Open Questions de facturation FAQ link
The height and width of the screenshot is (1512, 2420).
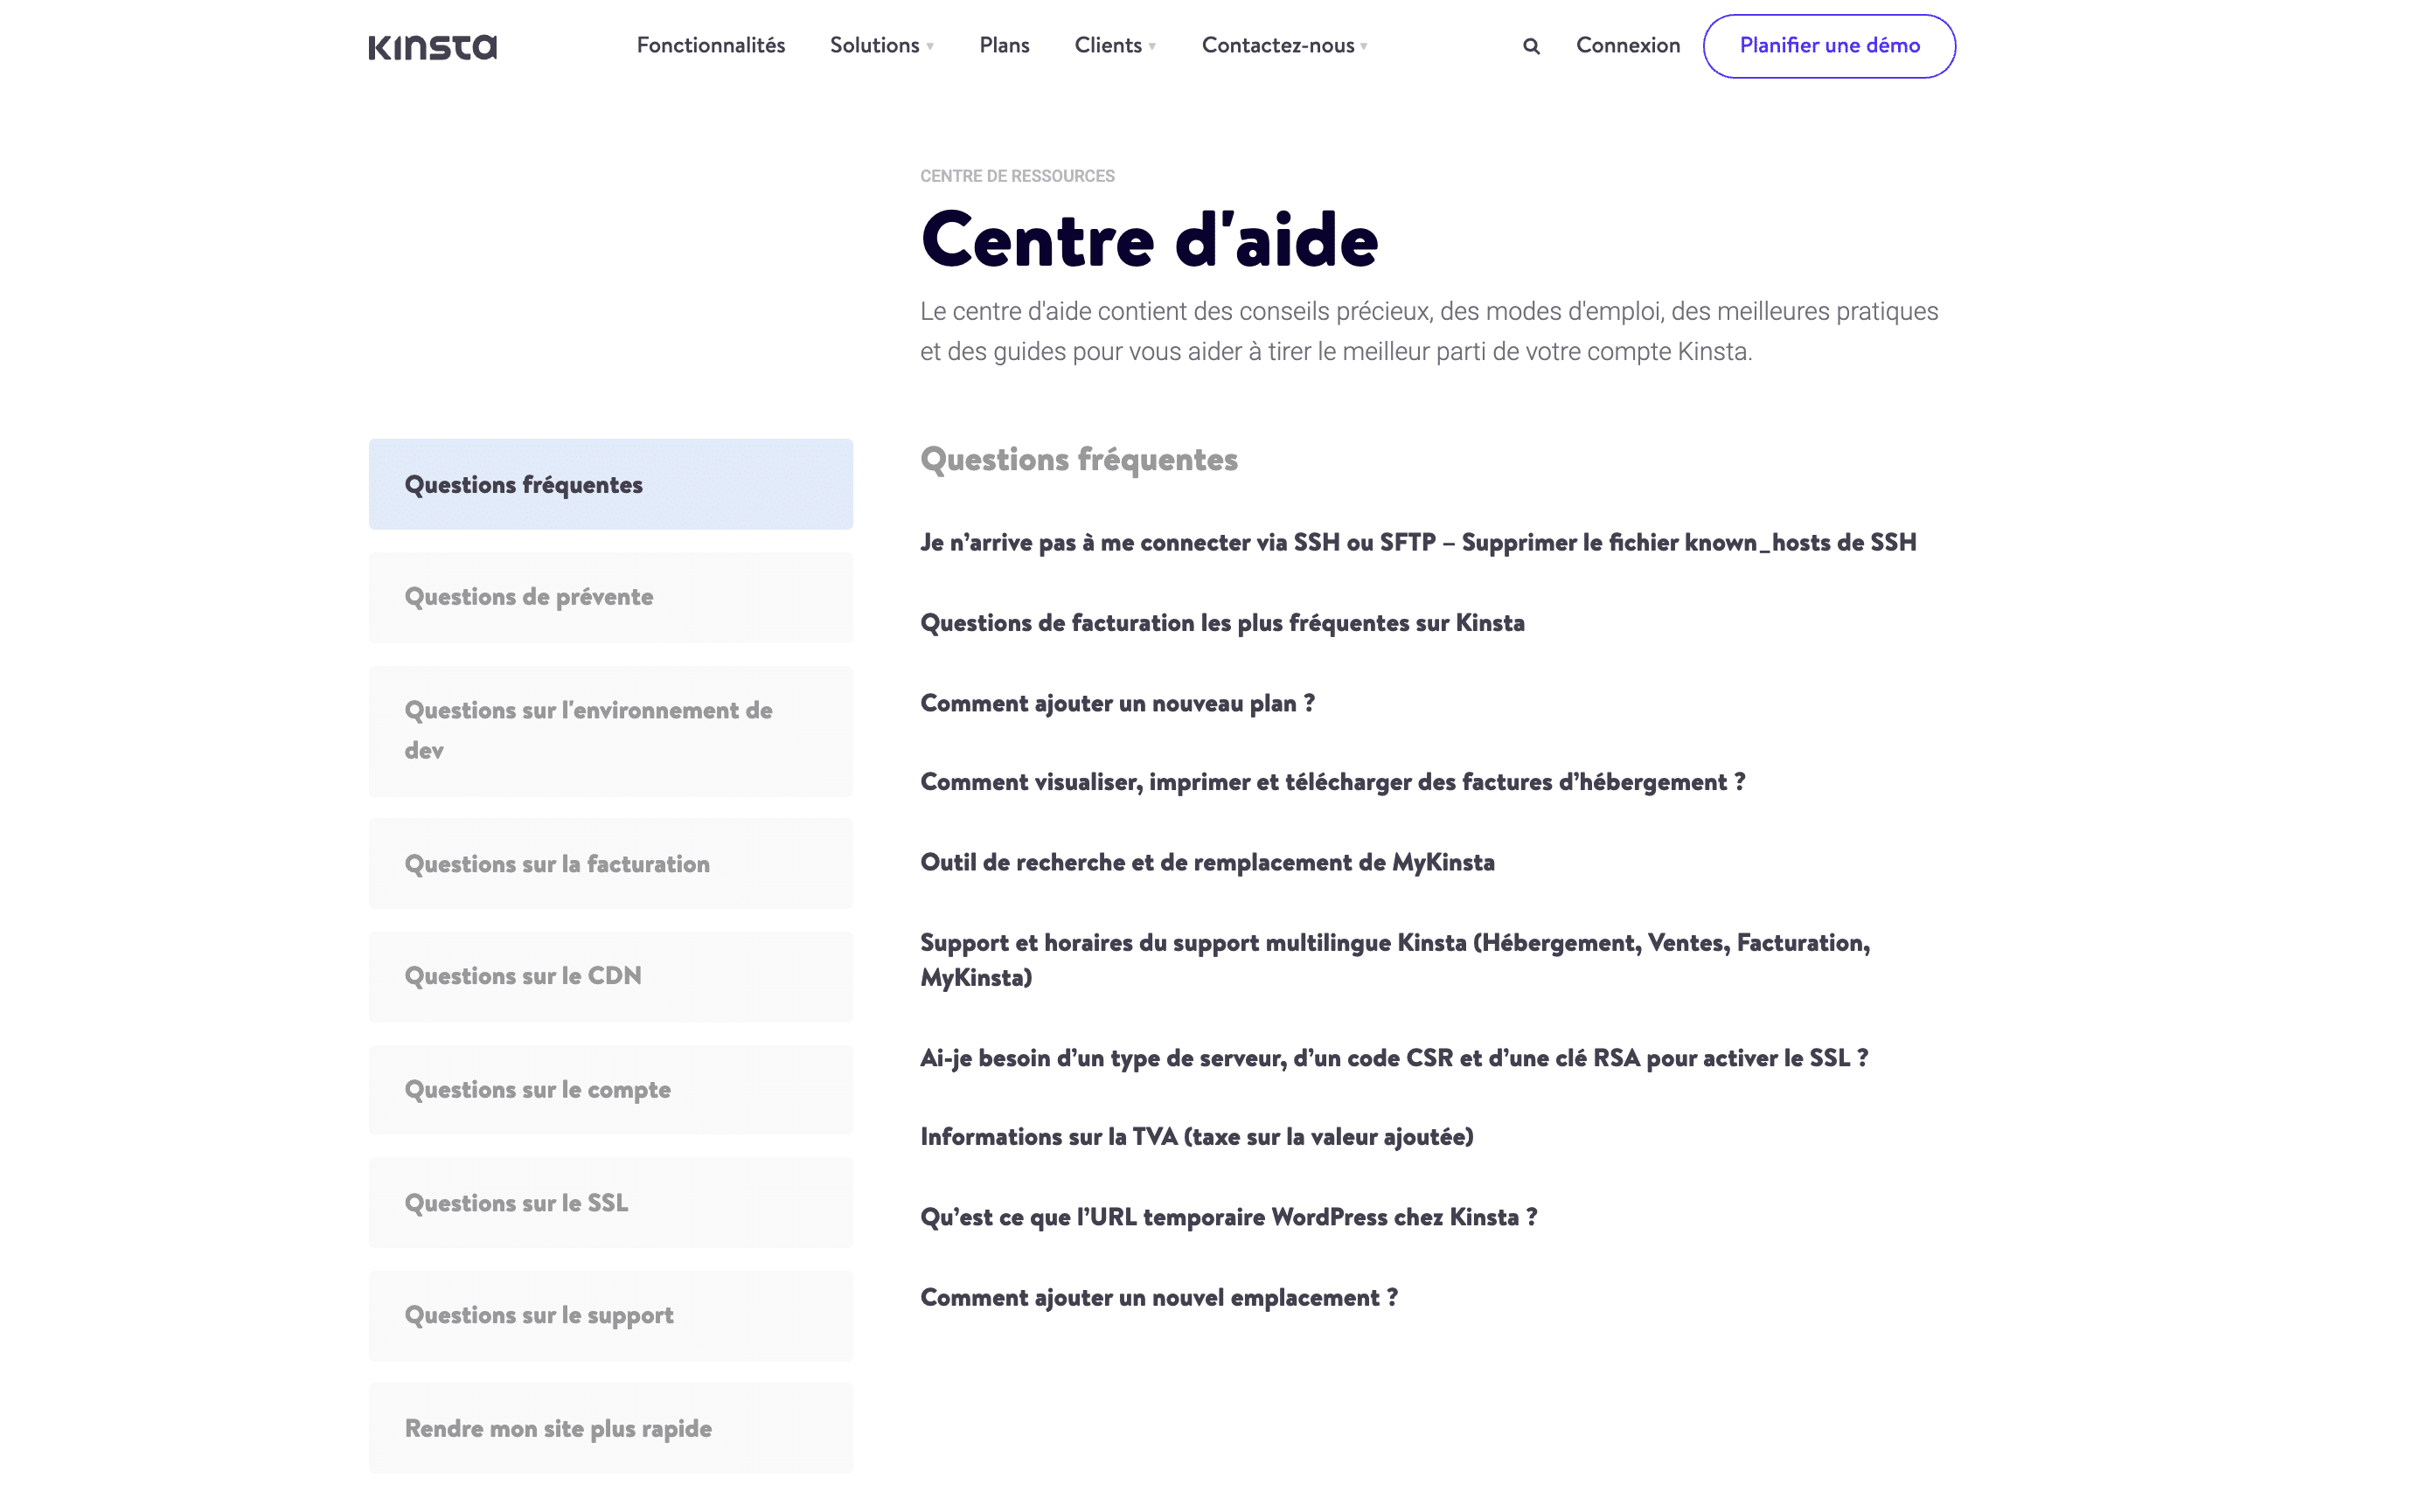(1221, 622)
